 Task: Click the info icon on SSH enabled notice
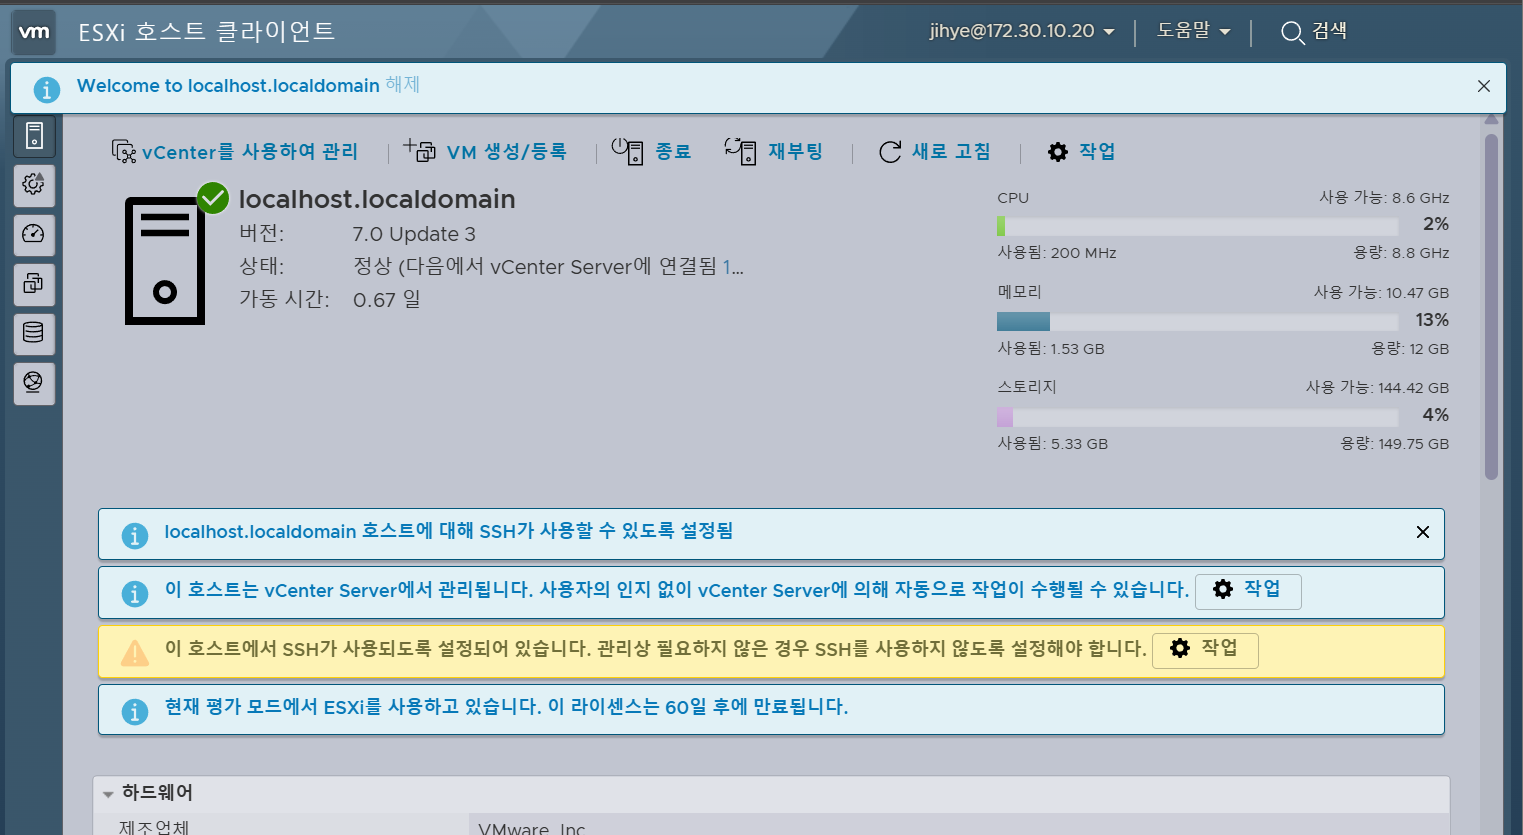click(x=134, y=535)
